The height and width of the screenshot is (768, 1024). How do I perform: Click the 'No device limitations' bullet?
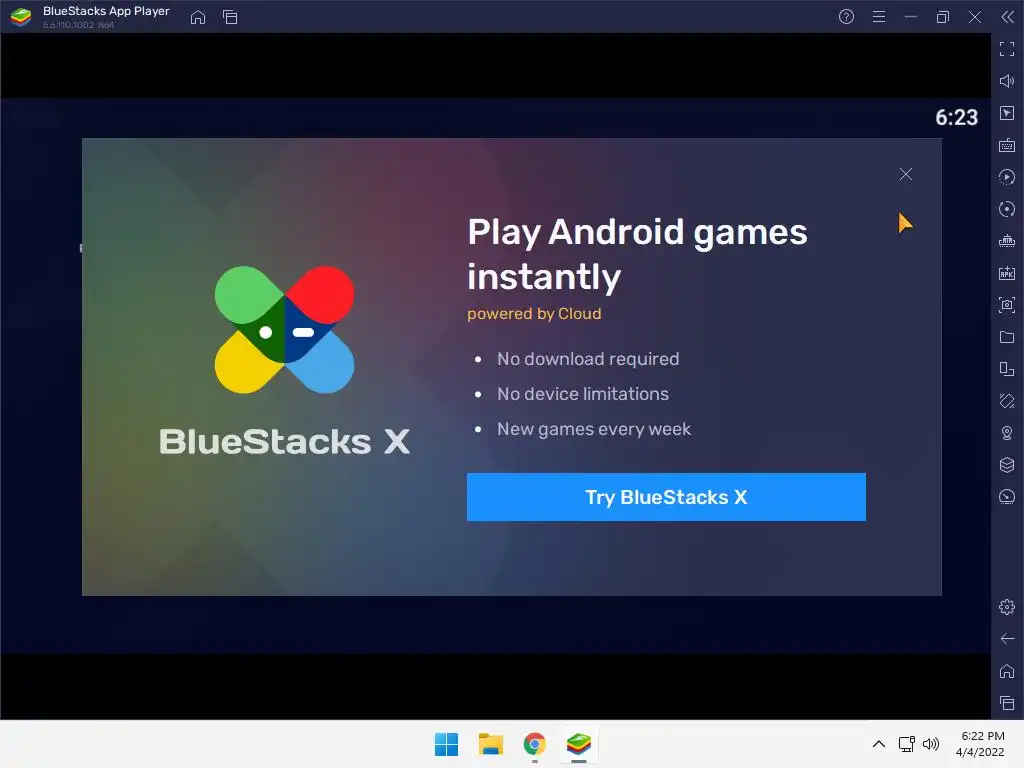point(583,394)
